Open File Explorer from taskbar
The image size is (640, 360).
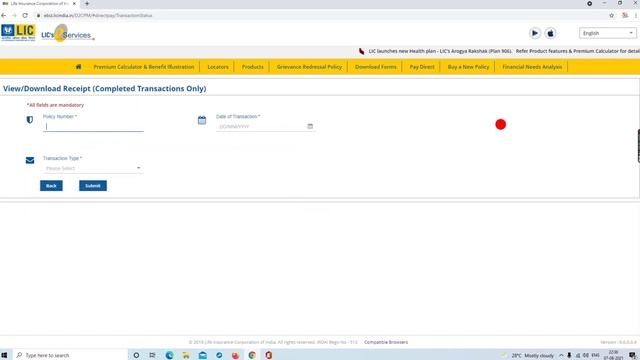186,355
